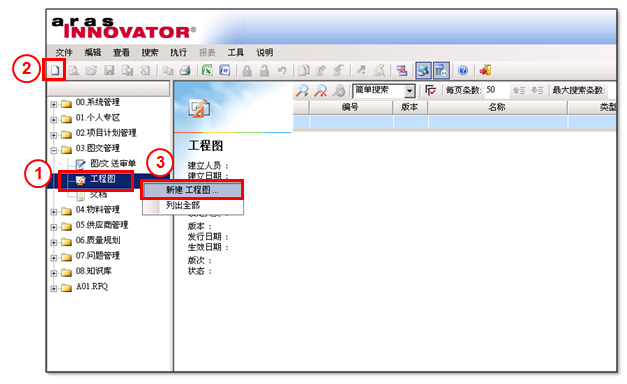Select the 图/文 送审单 tree item
627x384 pixels.
pyautogui.click(x=113, y=163)
